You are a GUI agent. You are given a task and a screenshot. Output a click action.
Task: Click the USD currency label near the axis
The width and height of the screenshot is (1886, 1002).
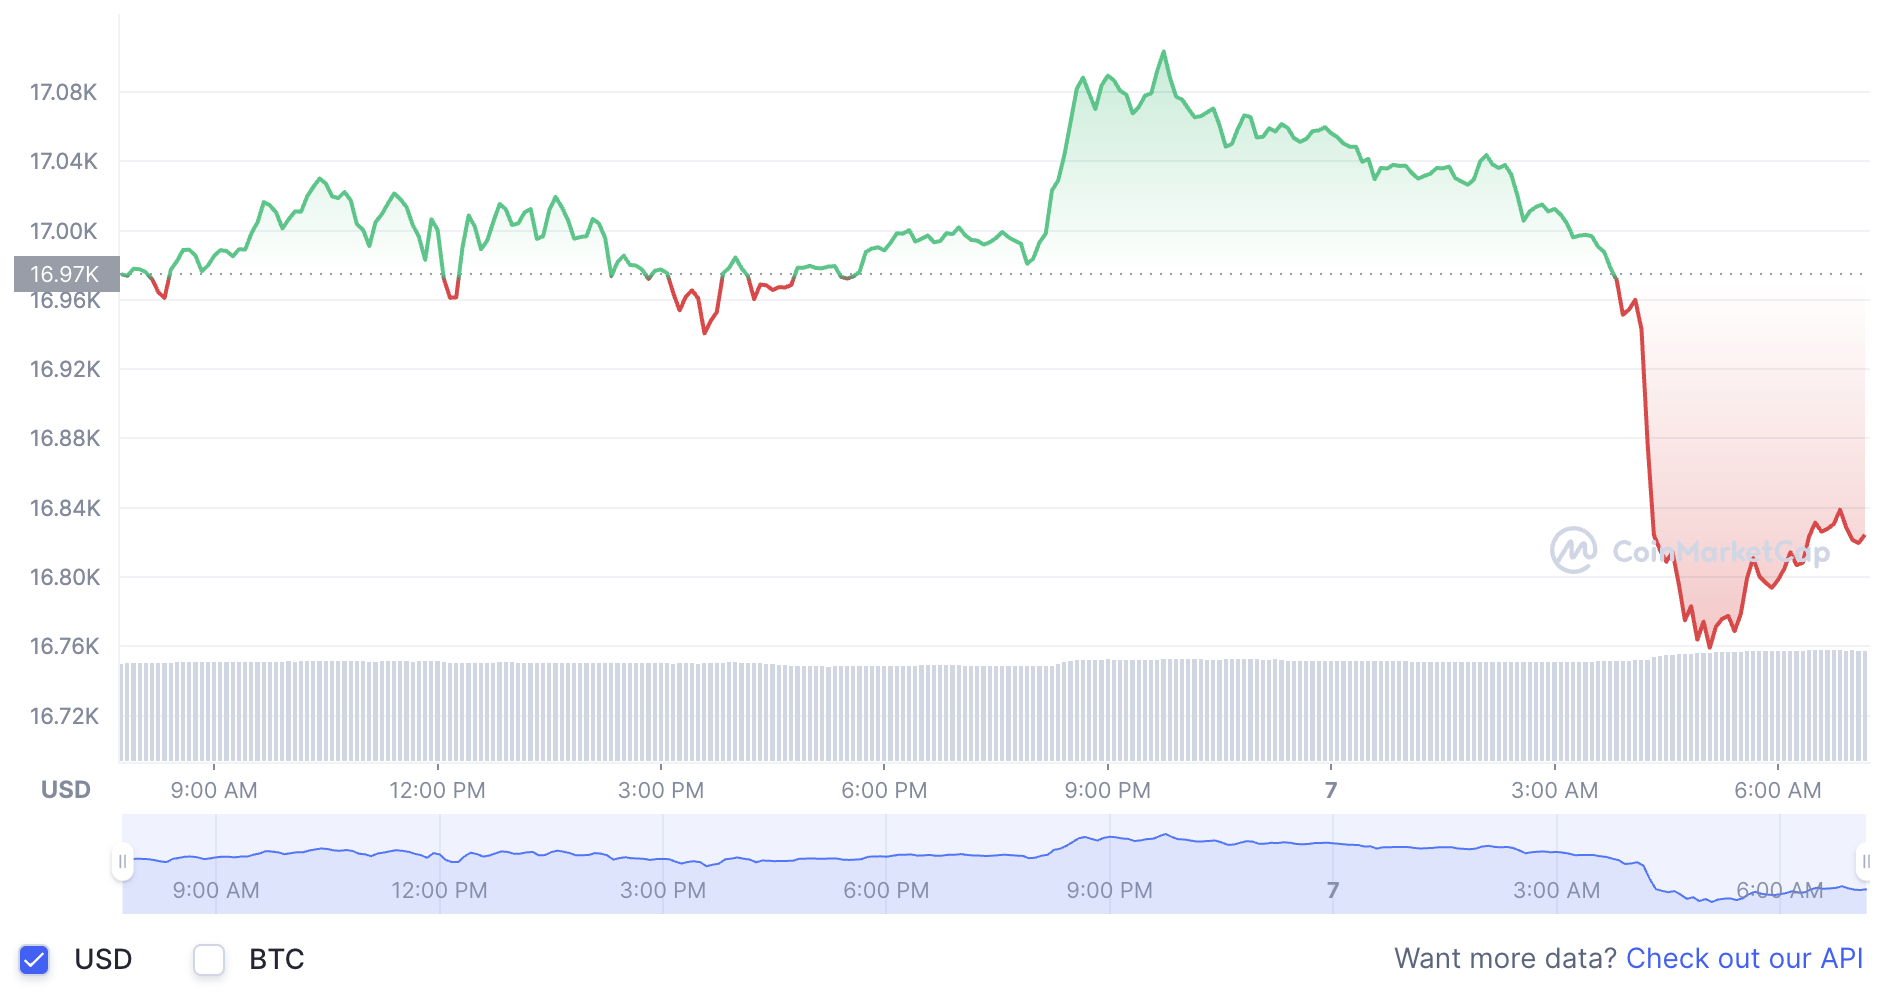[66, 789]
